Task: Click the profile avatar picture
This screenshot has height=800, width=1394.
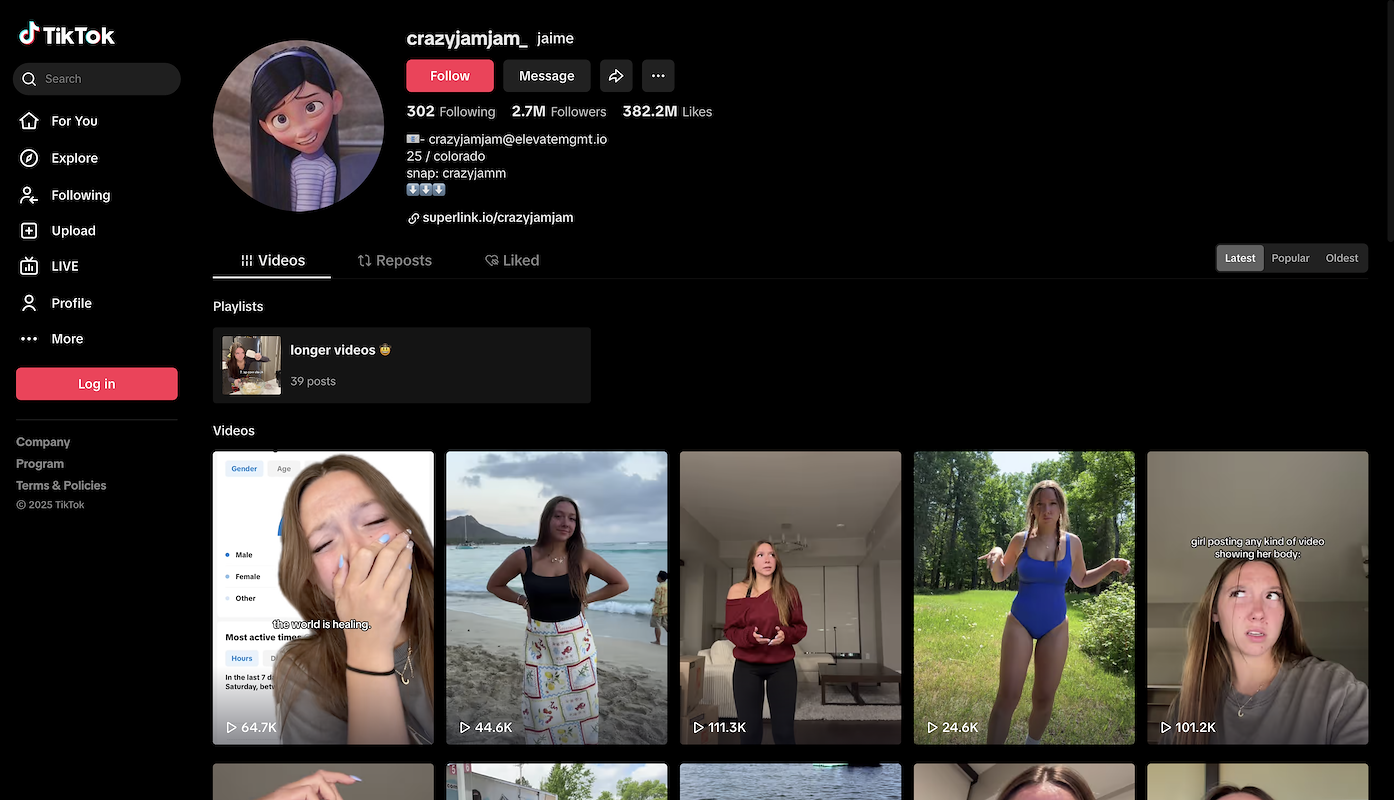Action: pos(298,126)
